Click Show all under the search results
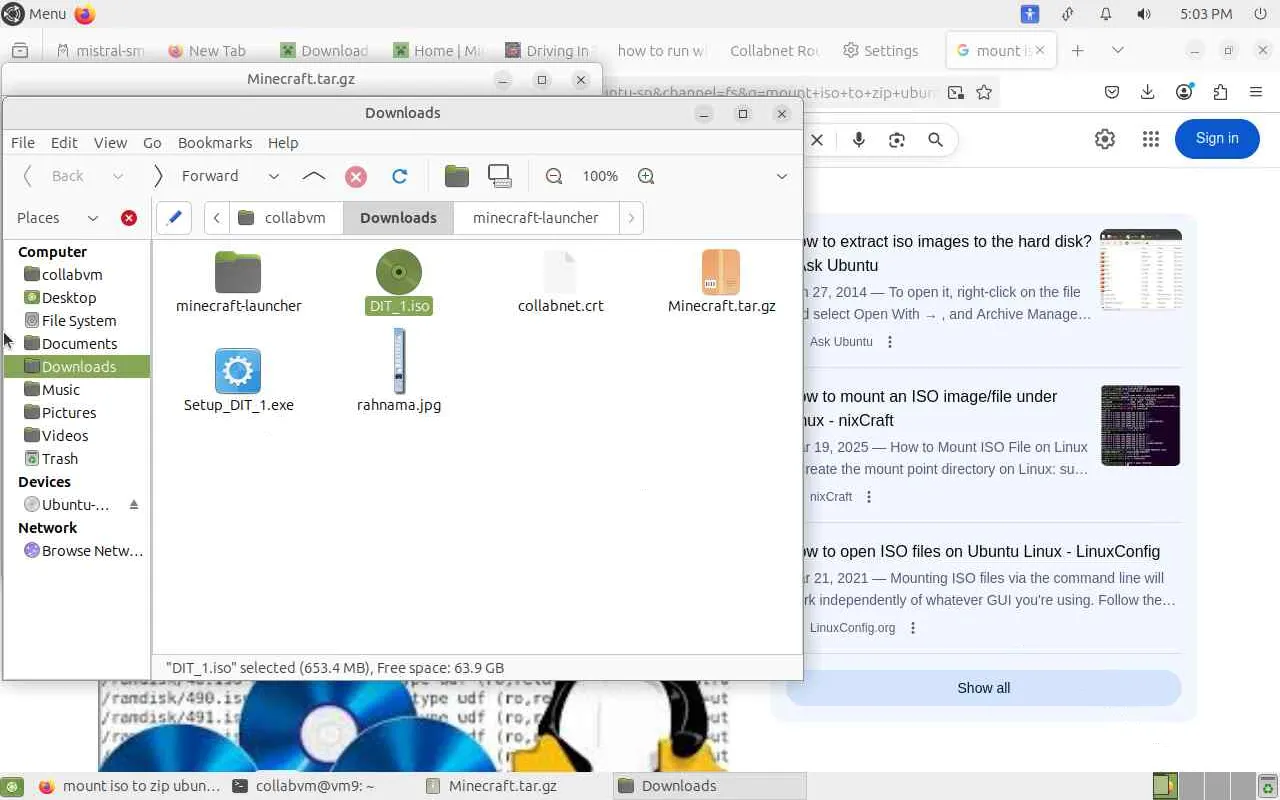Viewport: 1280px width, 800px height. coord(984,688)
